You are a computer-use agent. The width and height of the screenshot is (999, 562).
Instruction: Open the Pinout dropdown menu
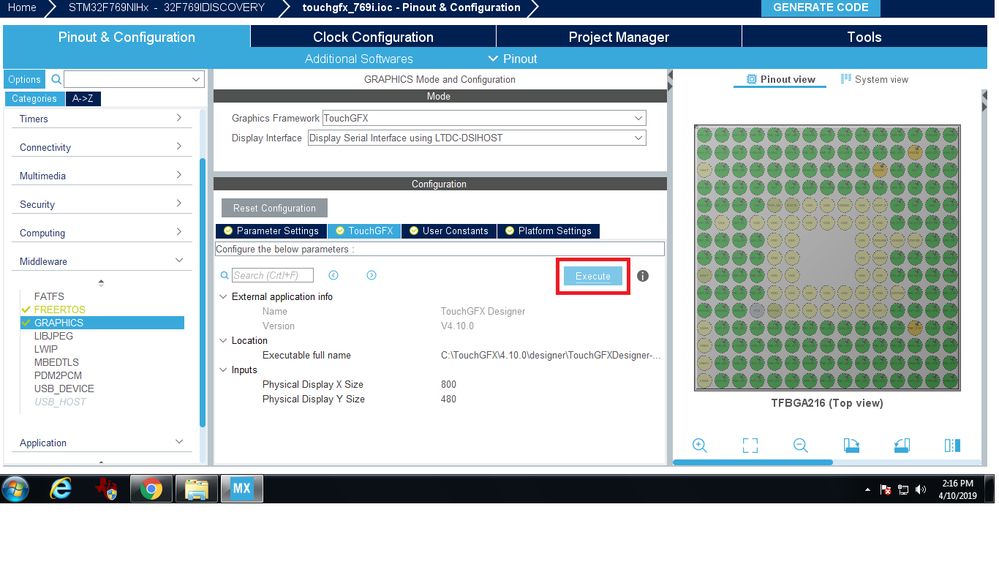coord(513,59)
